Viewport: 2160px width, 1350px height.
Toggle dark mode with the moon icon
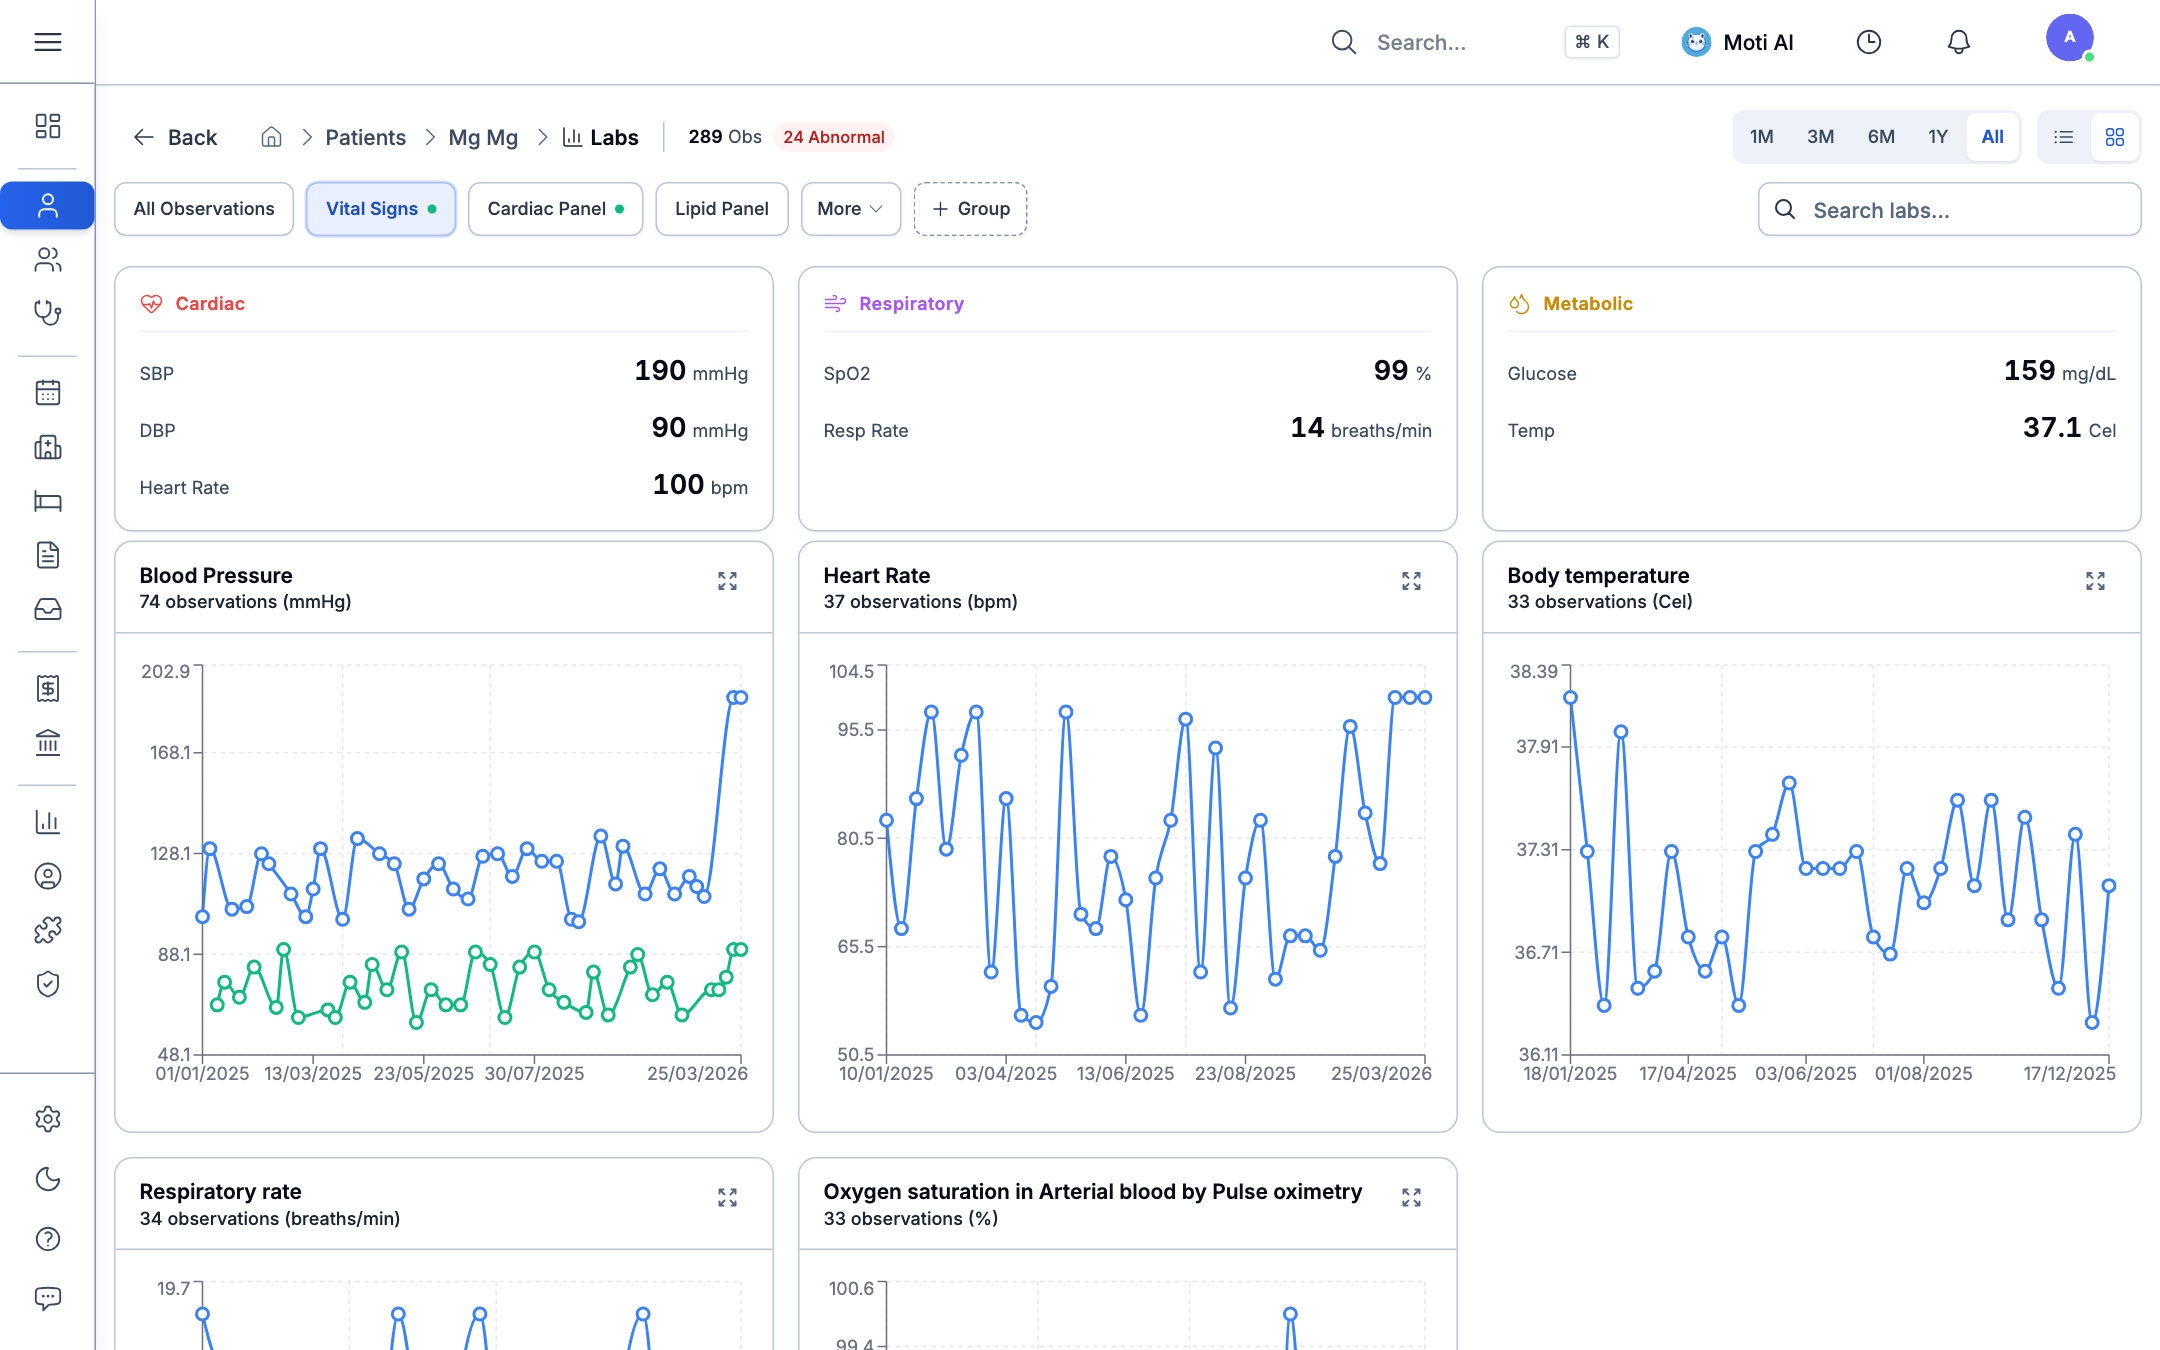[48, 1179]
